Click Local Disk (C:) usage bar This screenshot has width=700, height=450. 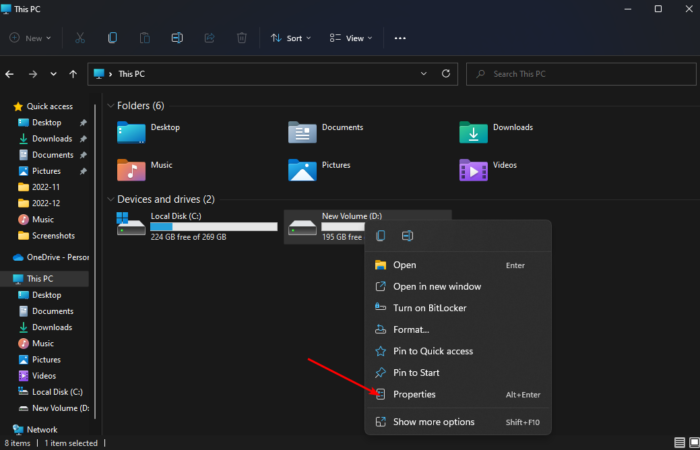[x=214, y=227]
